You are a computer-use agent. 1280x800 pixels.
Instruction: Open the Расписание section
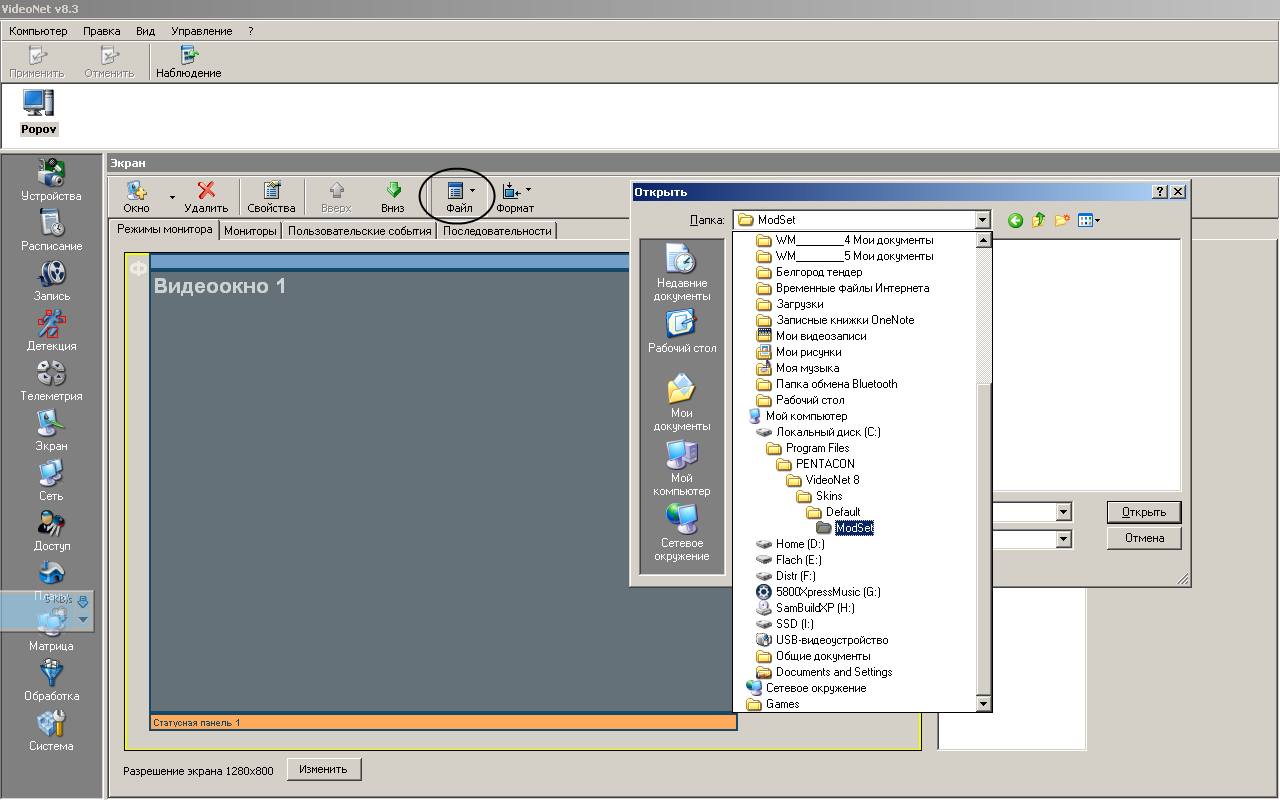point(51,230)
